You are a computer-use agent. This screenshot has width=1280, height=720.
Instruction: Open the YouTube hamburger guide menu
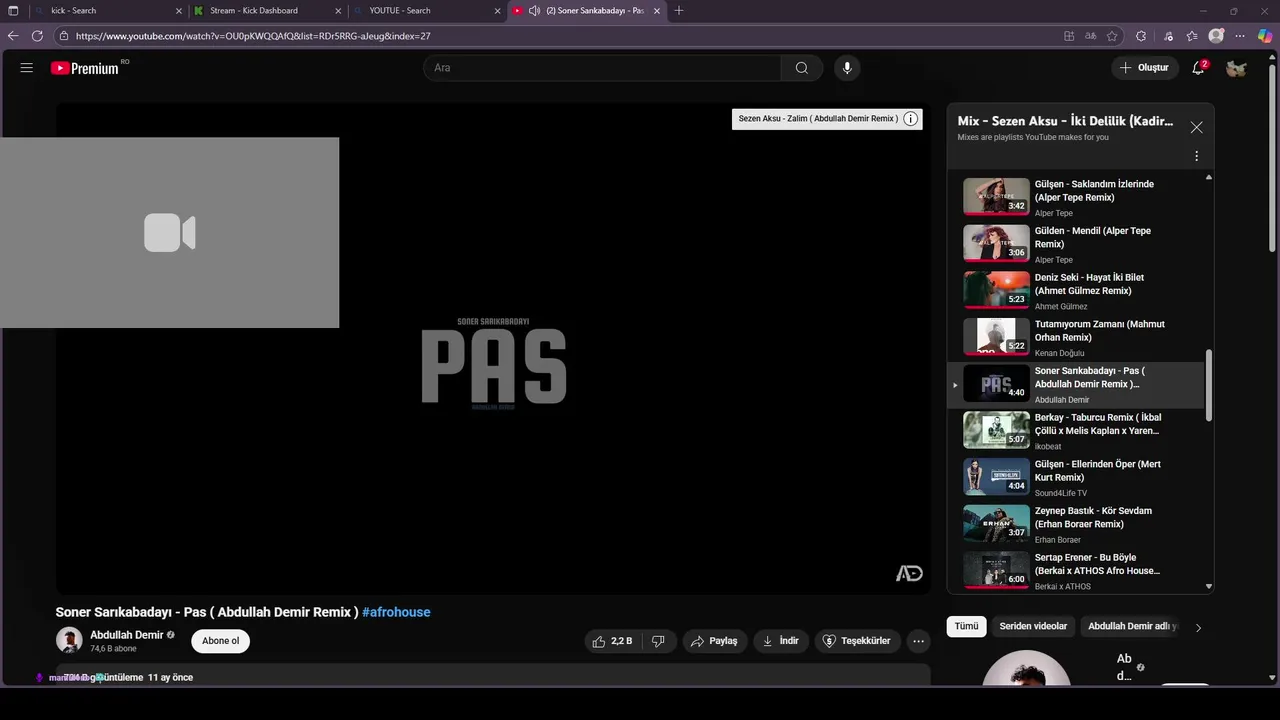point(27,68)
